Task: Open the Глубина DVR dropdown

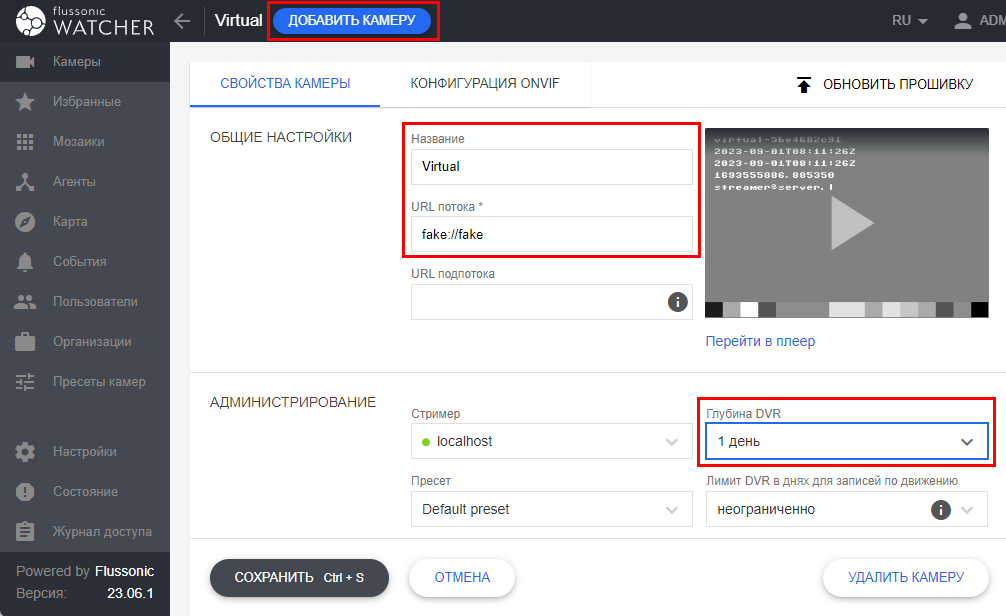Action: coord(846,440)
